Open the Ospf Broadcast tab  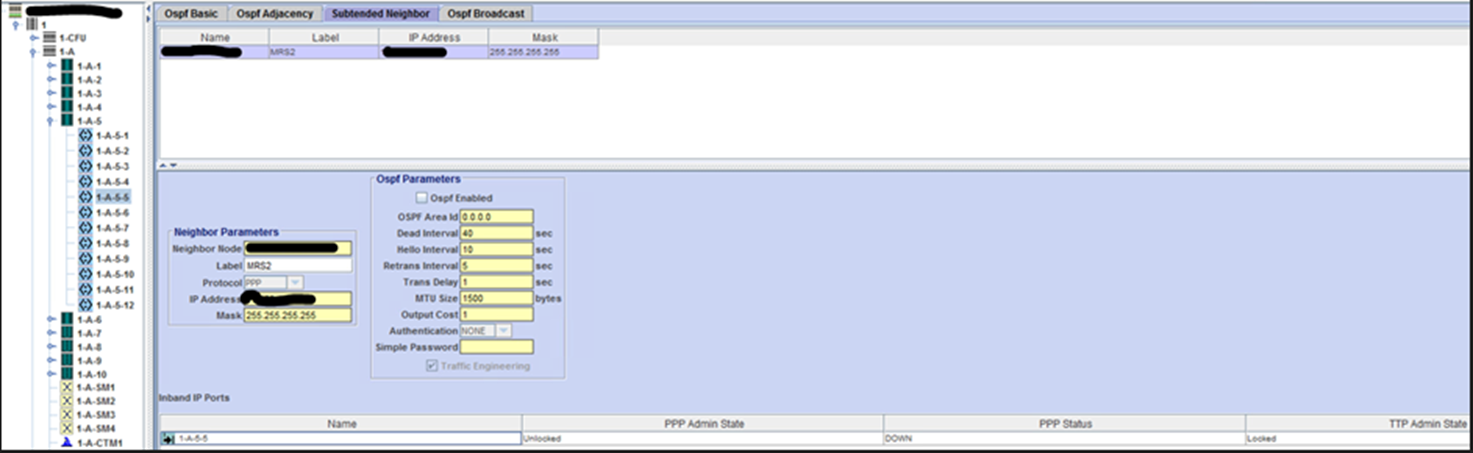click(x=486, y=14)
